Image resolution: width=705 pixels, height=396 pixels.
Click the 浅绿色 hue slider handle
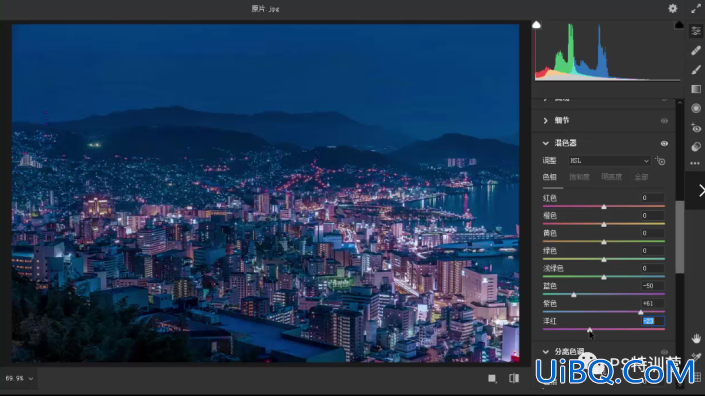(x=604, y=277)
